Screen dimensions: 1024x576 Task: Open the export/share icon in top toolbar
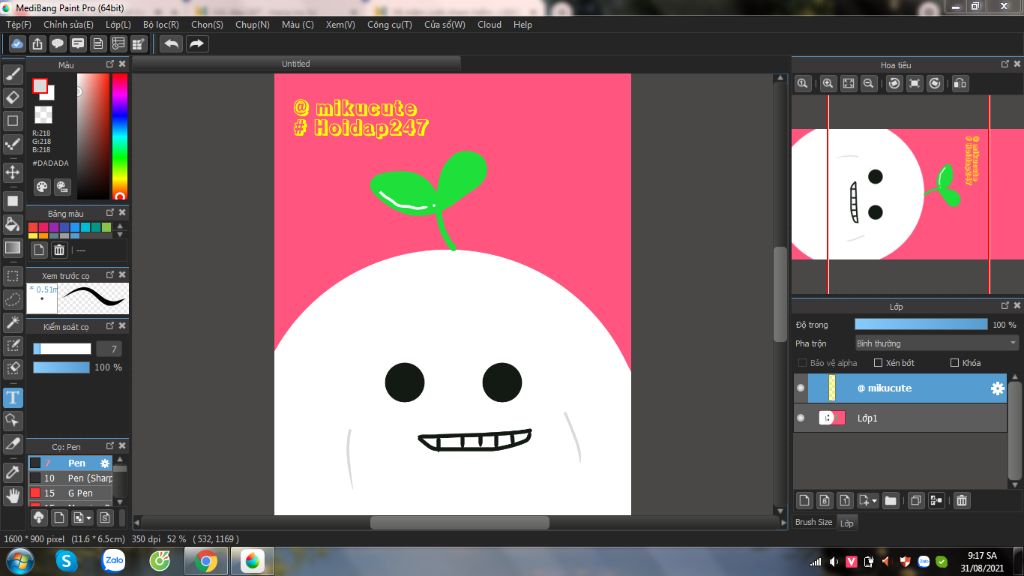pyautogui.click(x=37, y=44)
